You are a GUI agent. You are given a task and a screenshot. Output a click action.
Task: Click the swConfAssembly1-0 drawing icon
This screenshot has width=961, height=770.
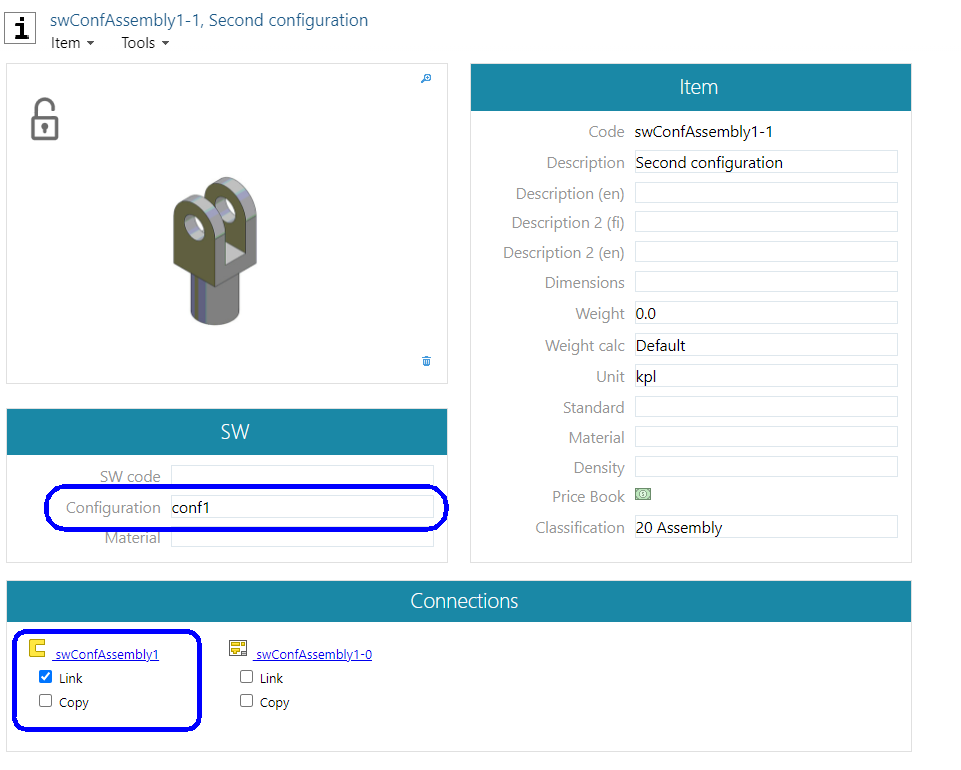(x=238, y=648)
